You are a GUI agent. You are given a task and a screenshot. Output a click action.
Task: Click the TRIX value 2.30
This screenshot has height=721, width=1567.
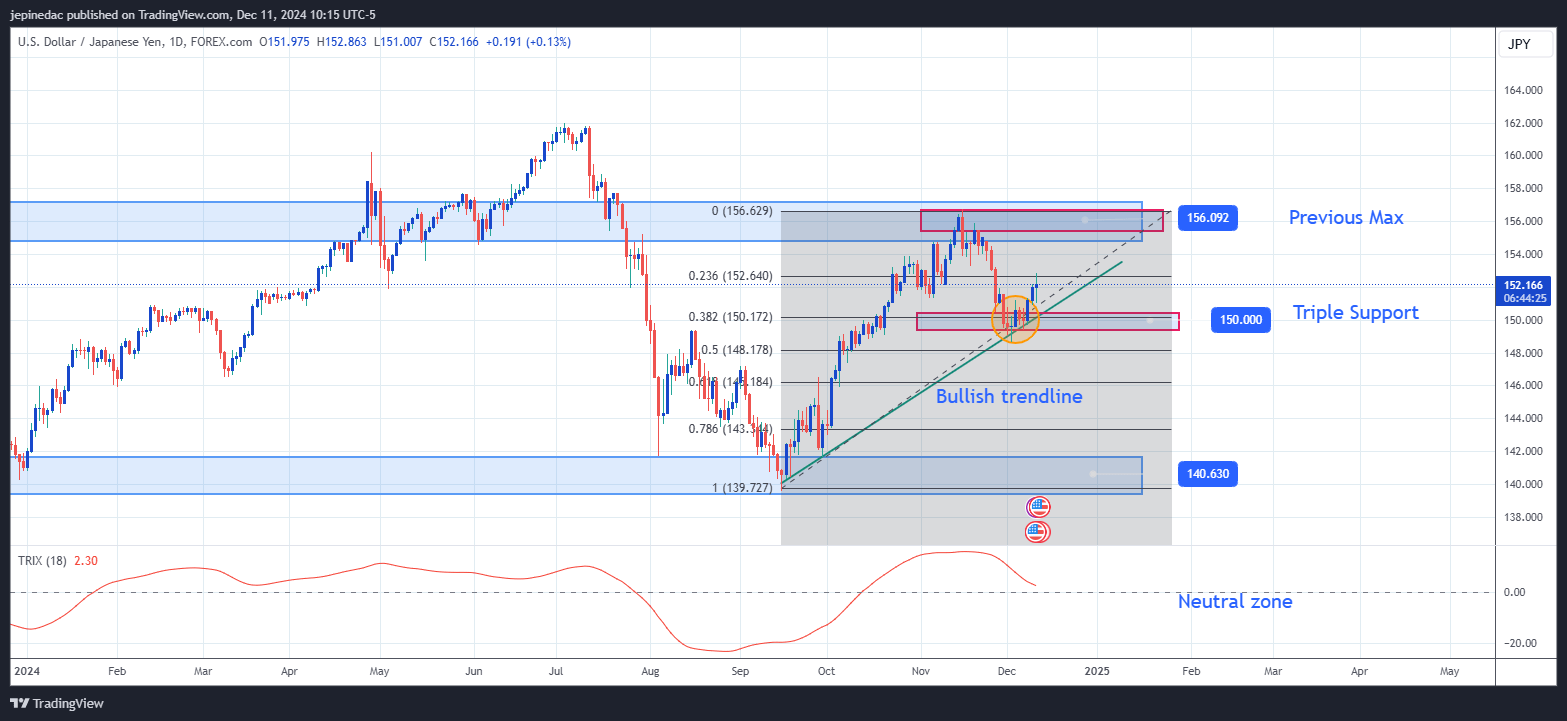pos(84,561)
